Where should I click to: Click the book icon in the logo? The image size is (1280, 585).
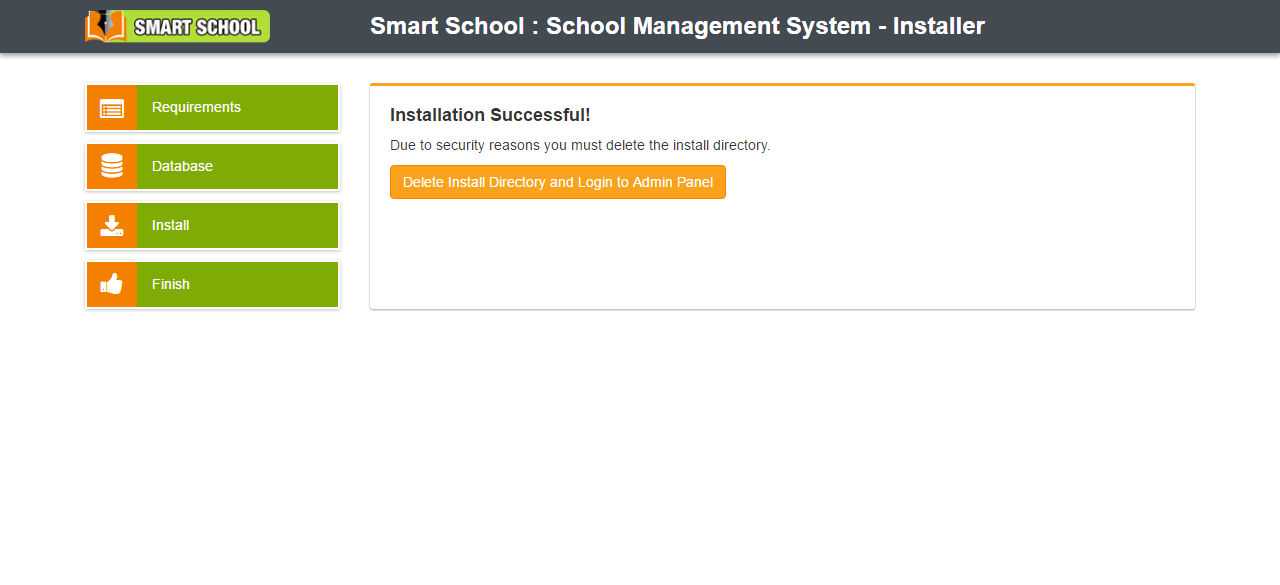click(103, 26)
